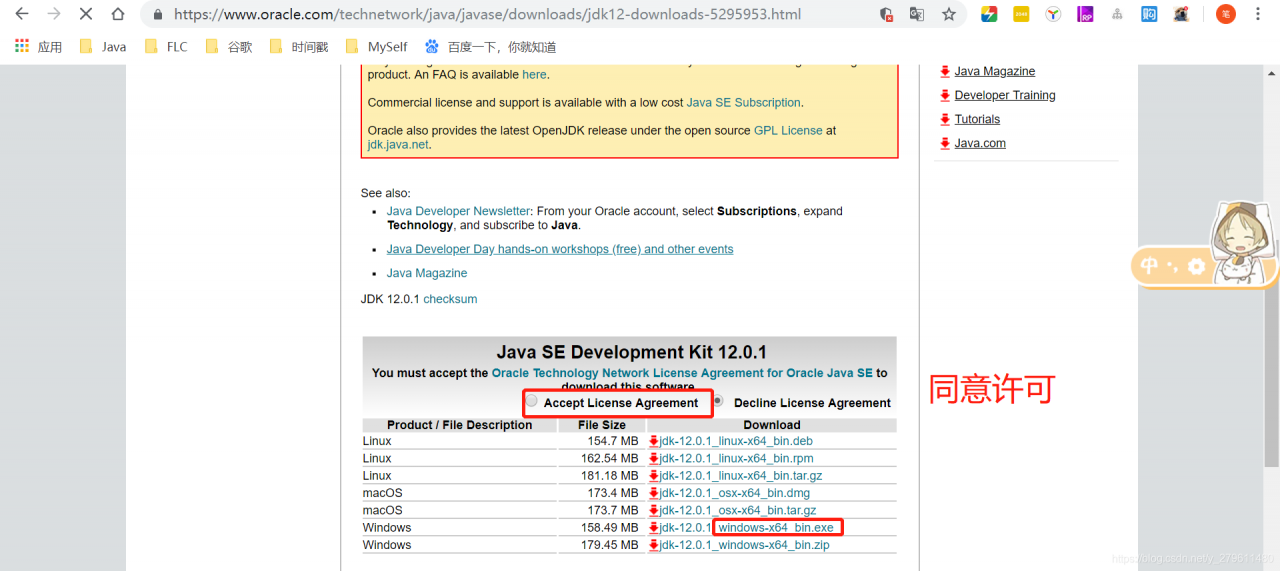
Task: Open the Java bookmarks folder
Action: (102, 47)
